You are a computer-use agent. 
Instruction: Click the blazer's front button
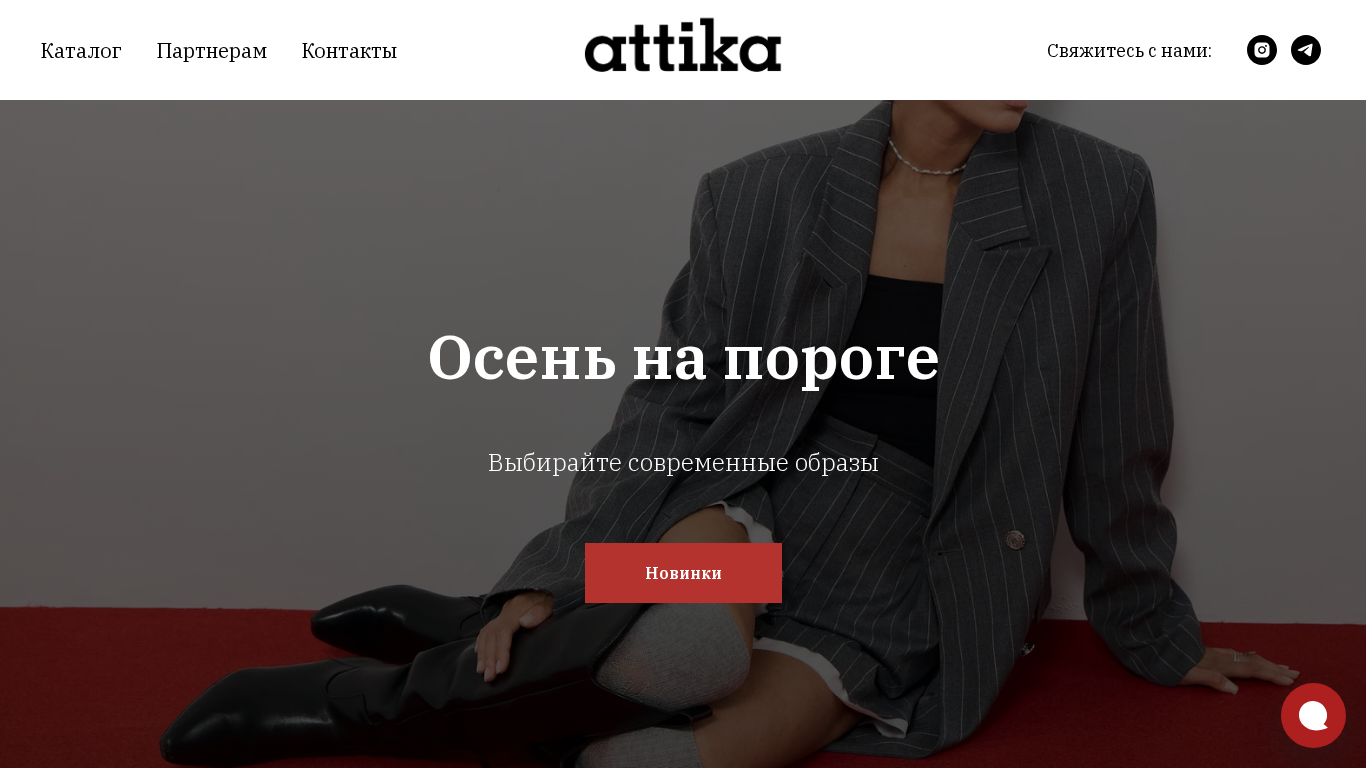coord(1015,540)
